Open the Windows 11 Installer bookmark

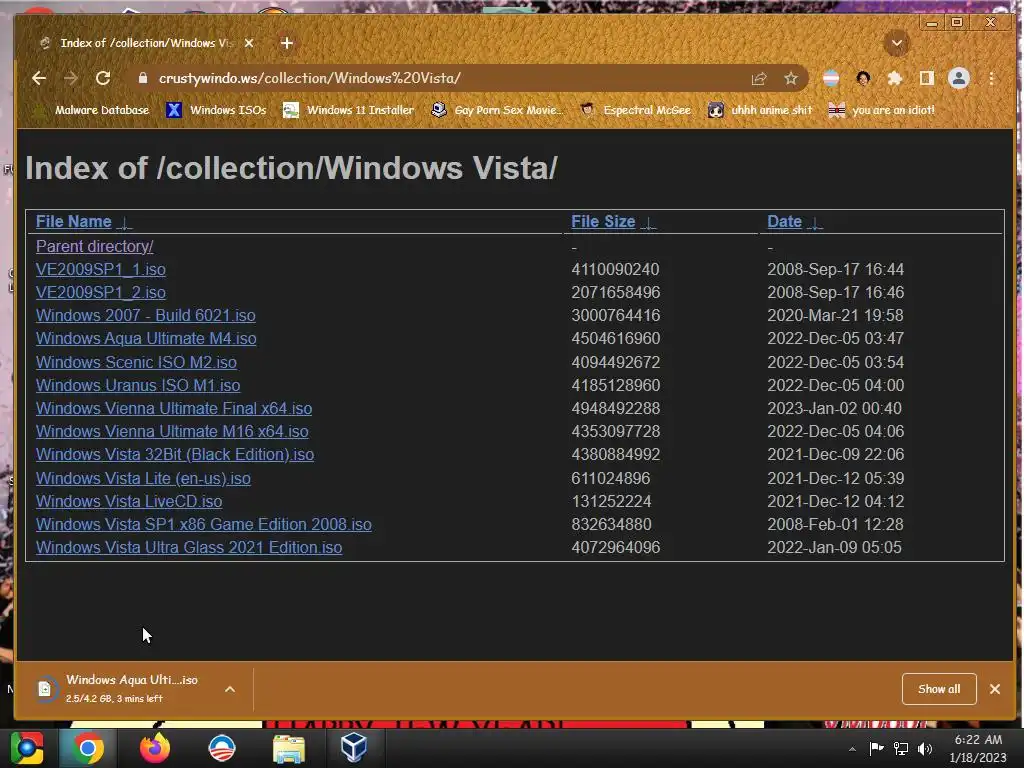point(348,110)
